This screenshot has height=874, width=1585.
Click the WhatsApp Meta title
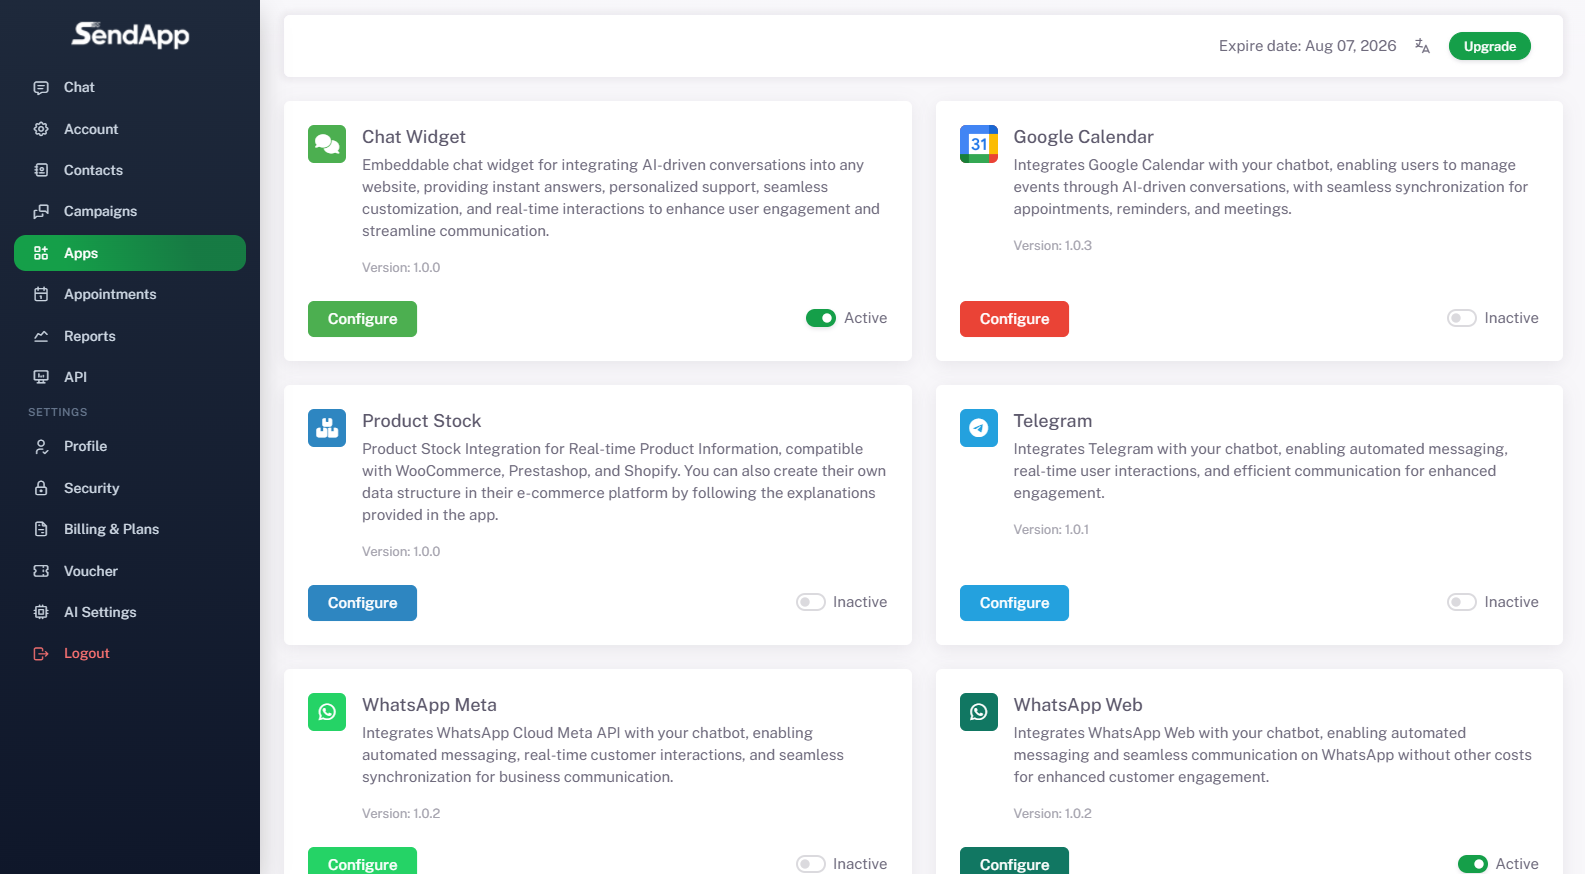pyautogui.click(x=429, y=705)
